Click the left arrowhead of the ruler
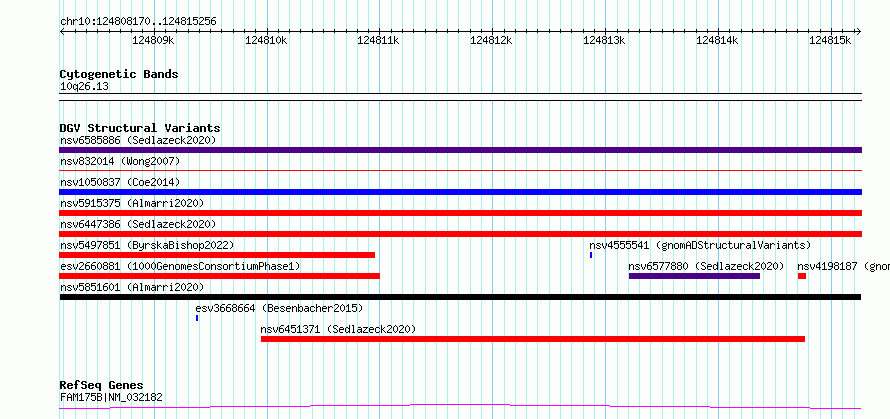 pos(62,31)
